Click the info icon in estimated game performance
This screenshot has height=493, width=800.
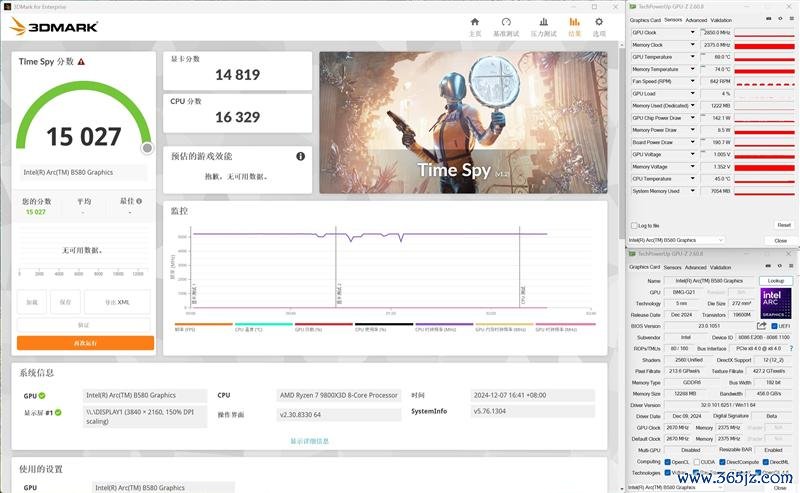point(301,156)
